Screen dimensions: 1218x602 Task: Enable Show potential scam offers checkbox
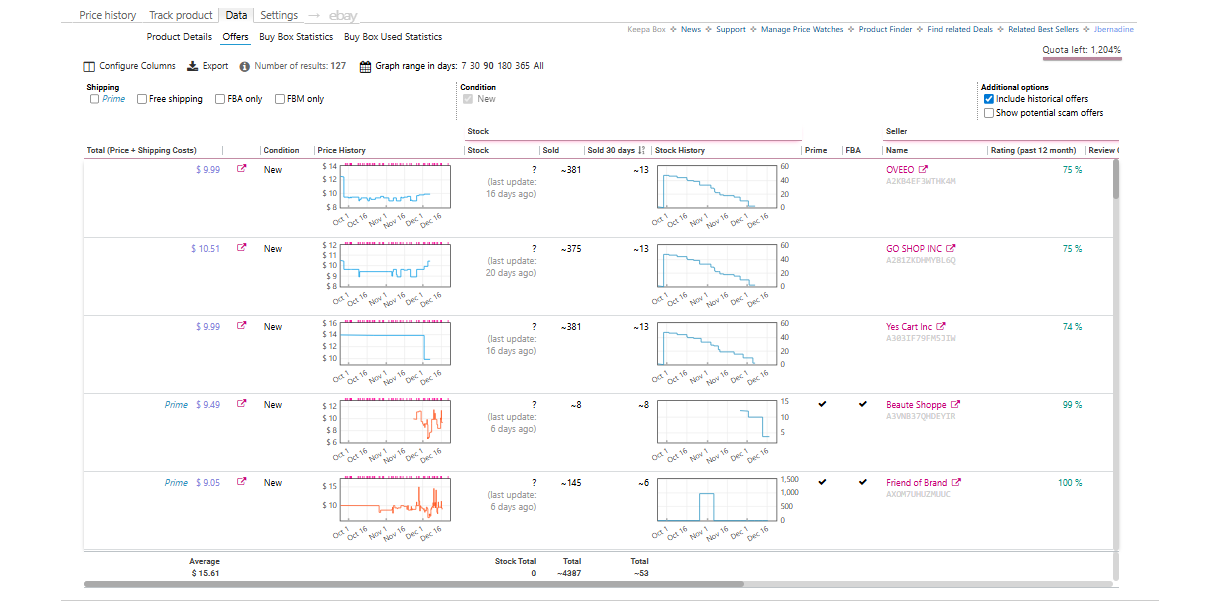pyautogui.click(x=989, y=113)
